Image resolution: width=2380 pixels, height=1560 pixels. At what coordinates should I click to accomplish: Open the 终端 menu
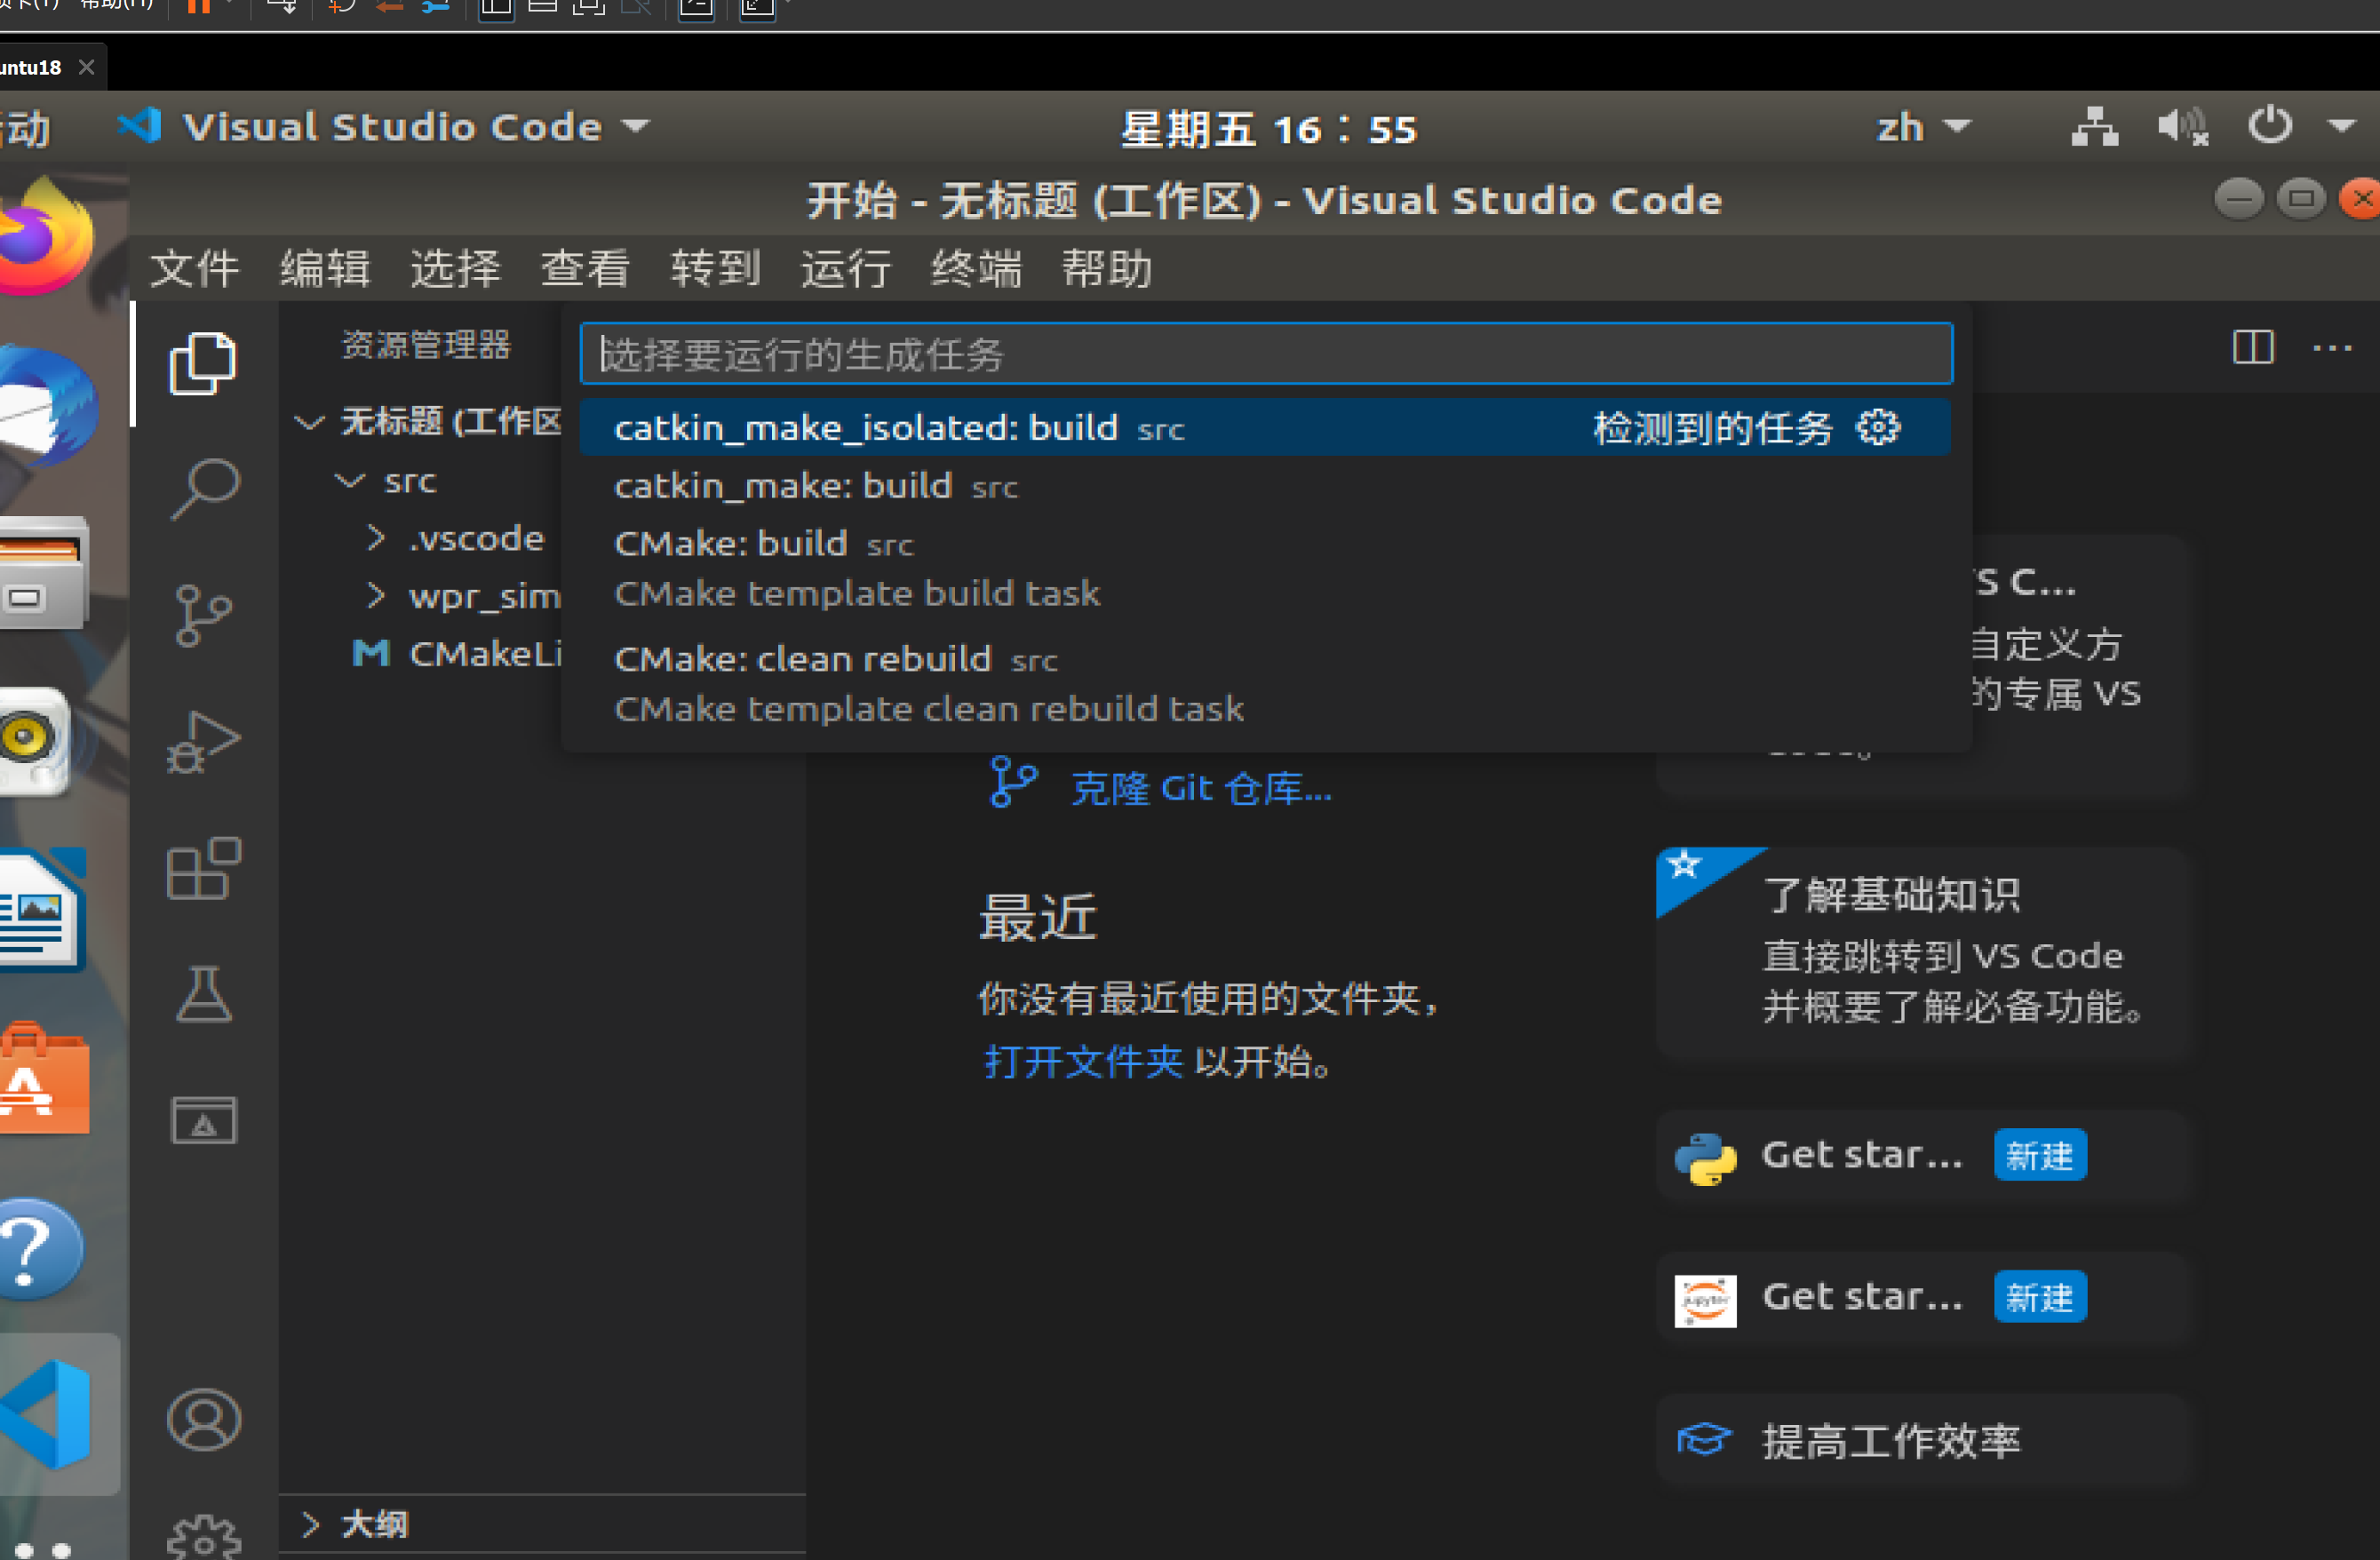coord(976,268)
